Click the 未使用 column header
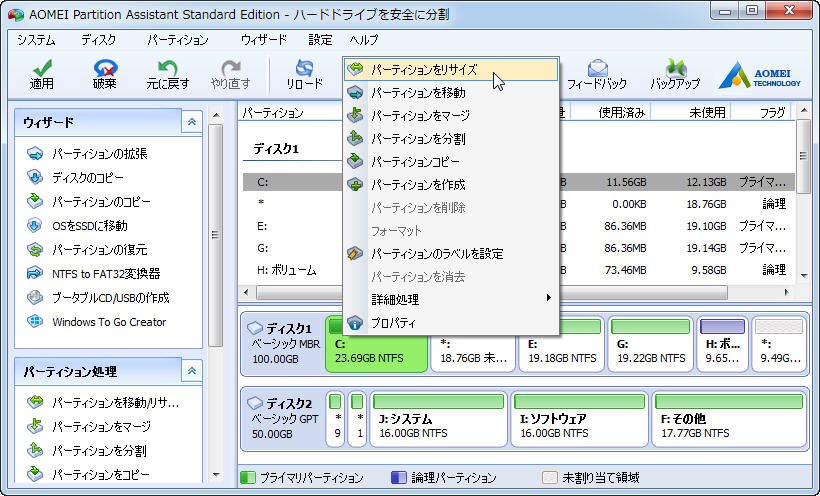 click(x=691, y=112)
